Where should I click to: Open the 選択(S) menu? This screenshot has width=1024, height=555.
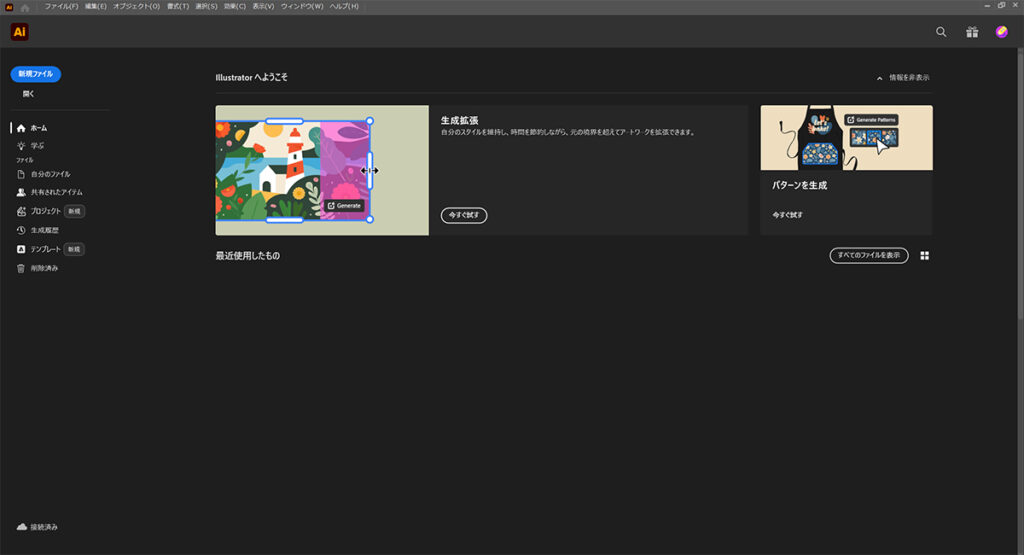pyautogui.click(x=206, y=6)
